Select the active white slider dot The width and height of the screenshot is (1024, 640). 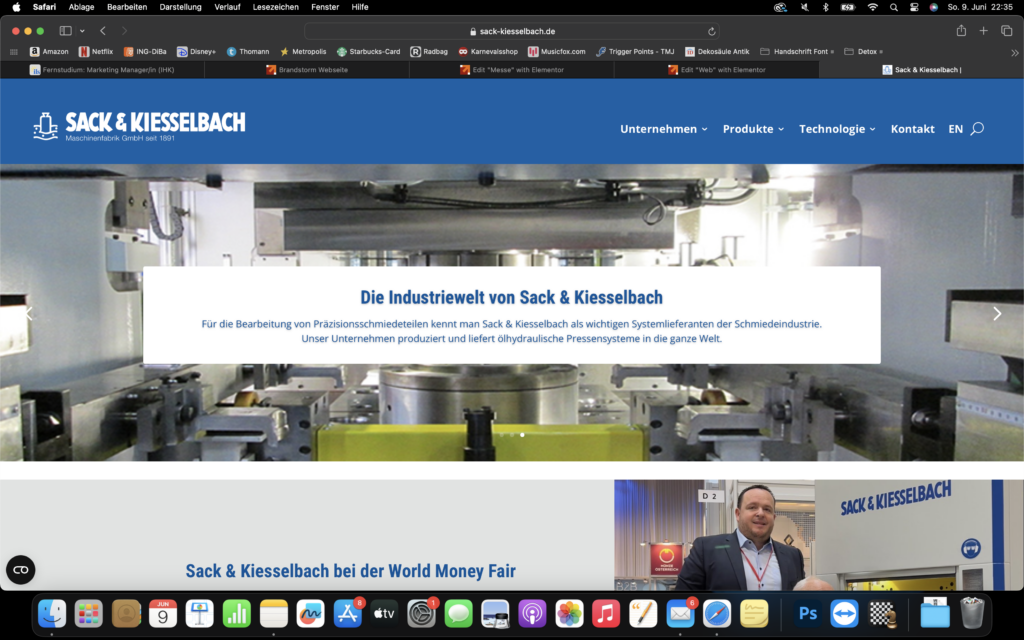tap(522, 434)
